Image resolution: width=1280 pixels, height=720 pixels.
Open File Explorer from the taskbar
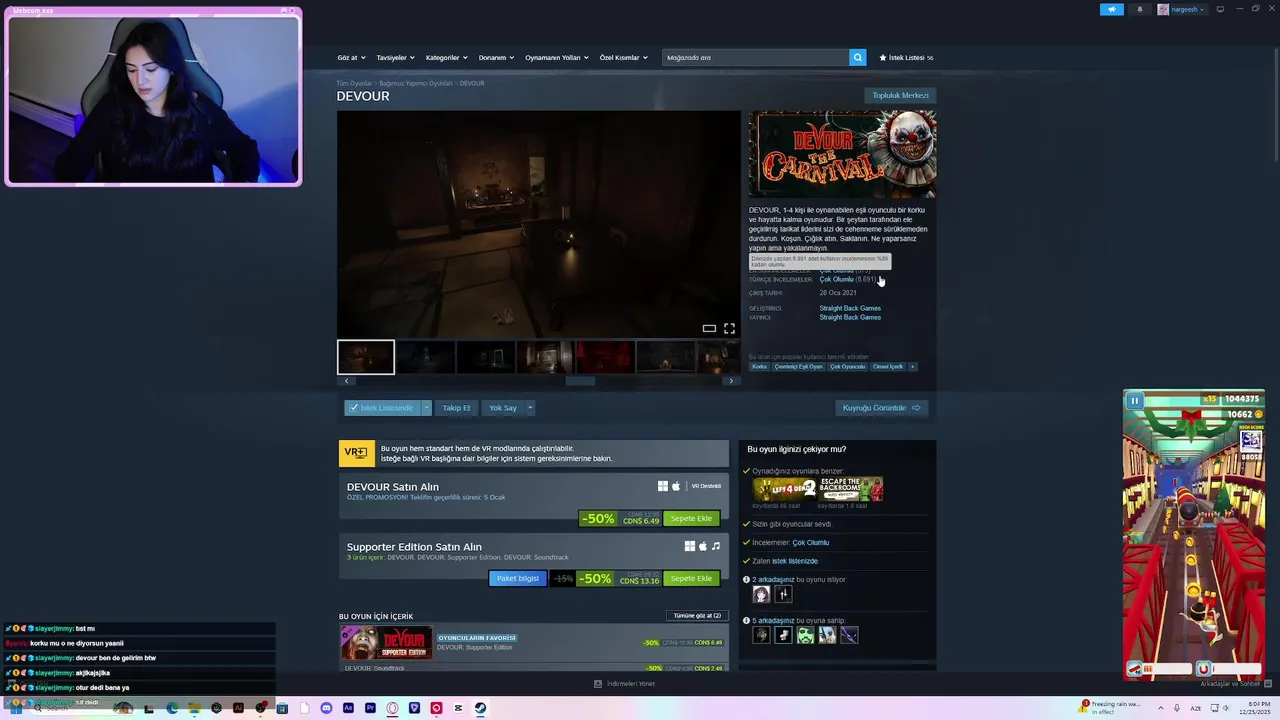[194, 708]
